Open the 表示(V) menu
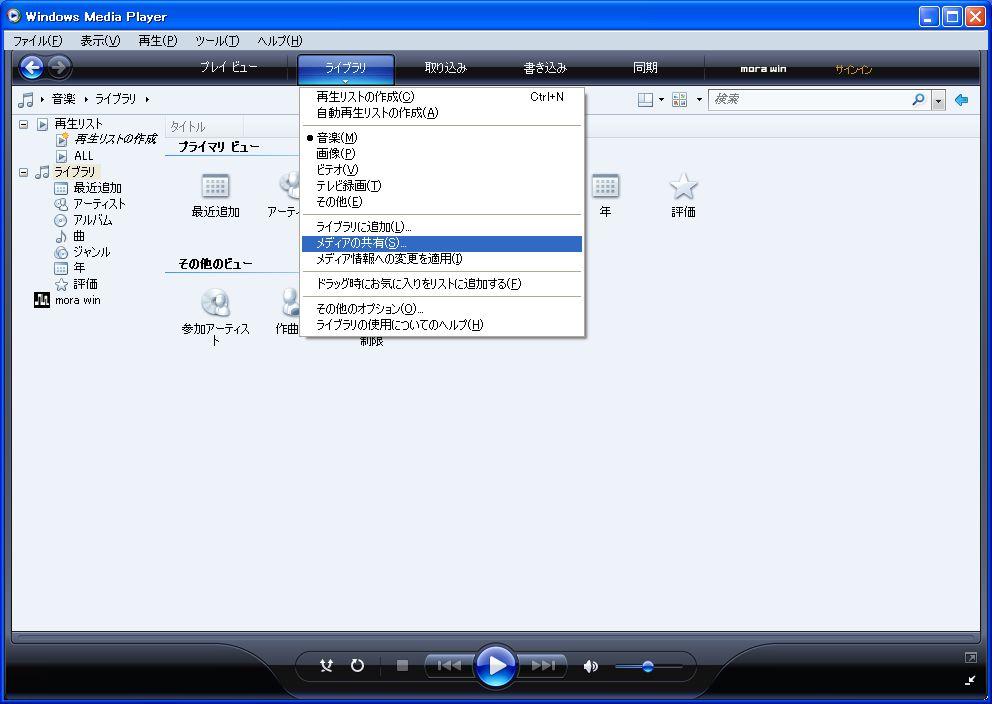Image resolution: width=992 pixels, height=704 pixels. click(x=100, y=41)
